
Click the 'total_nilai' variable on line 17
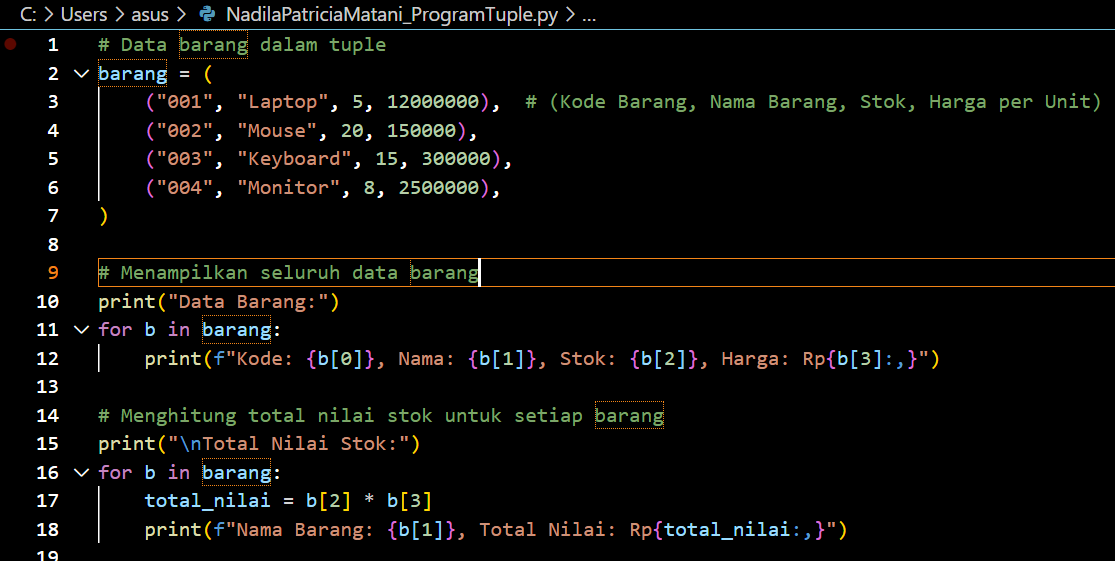click(x=208, y=500)
